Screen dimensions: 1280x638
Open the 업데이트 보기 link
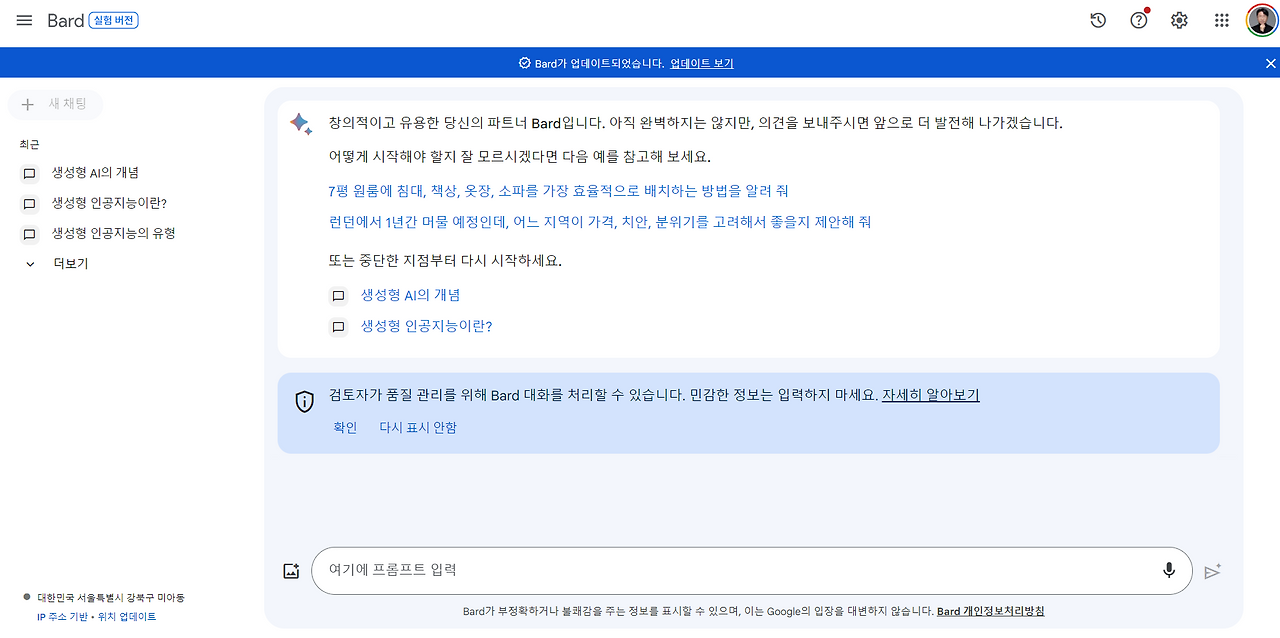coord(700,62)
